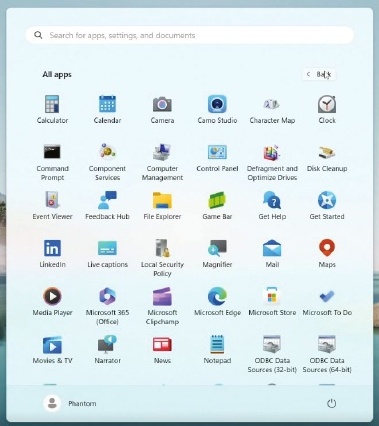Open the Get Help app
The width and height of the screenshot is (379, 426).
(272, 205)
